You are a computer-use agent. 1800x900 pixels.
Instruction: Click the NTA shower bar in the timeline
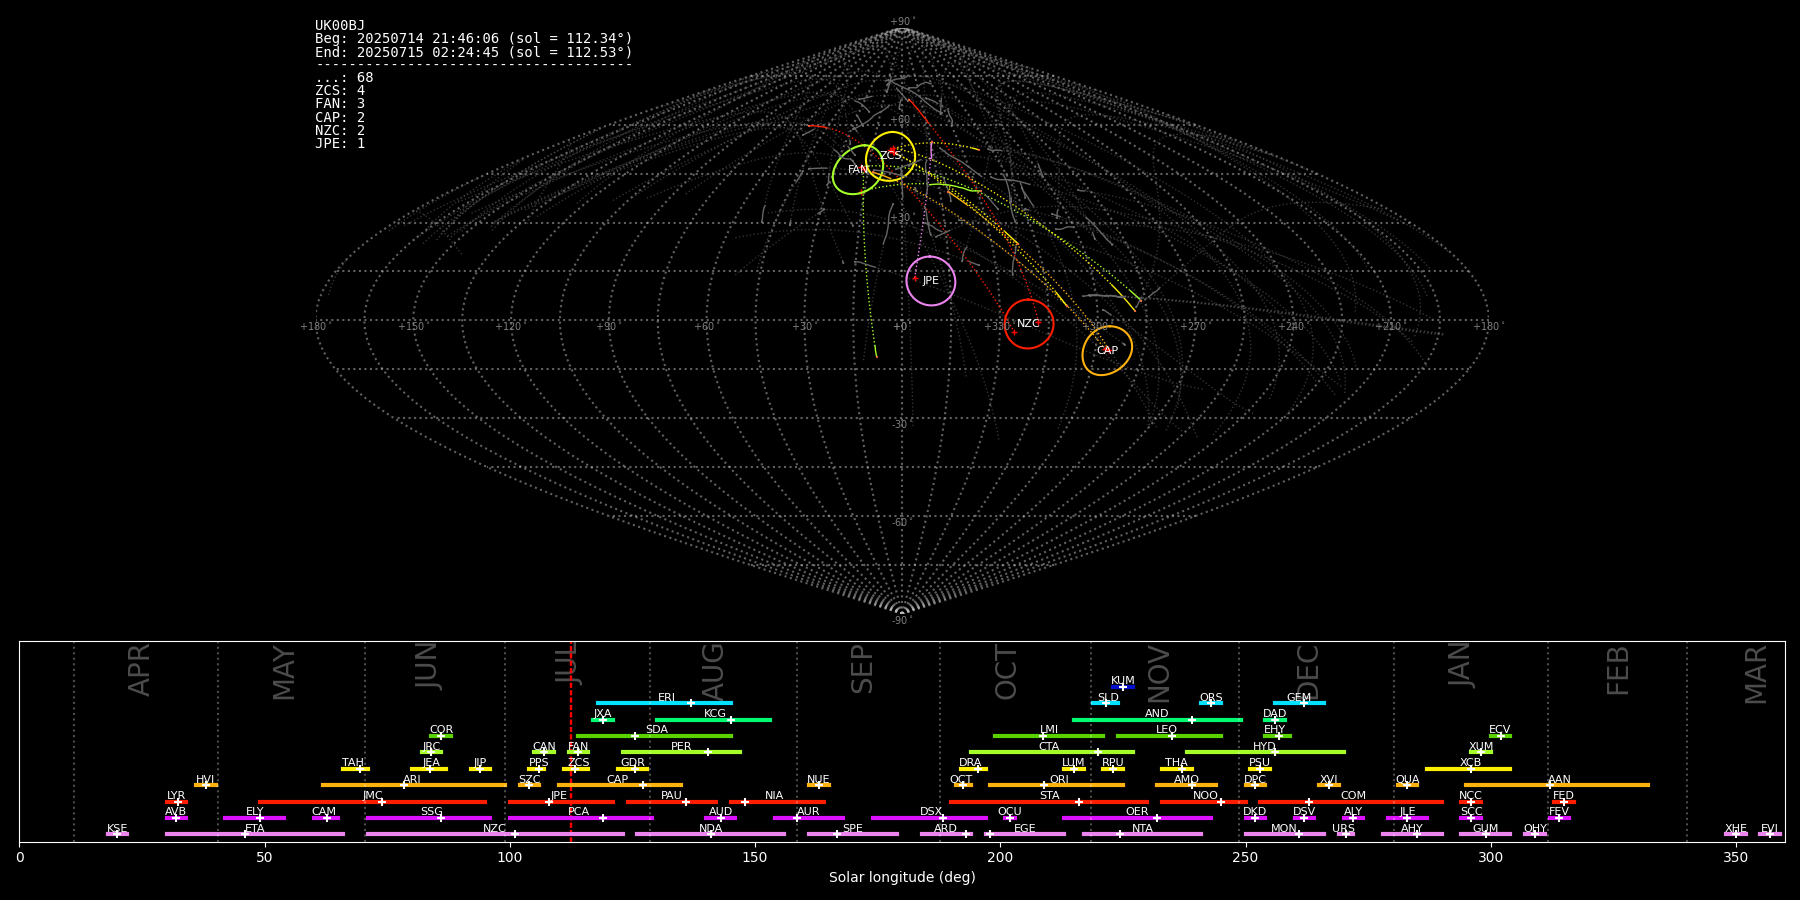tap(1142, 834)
